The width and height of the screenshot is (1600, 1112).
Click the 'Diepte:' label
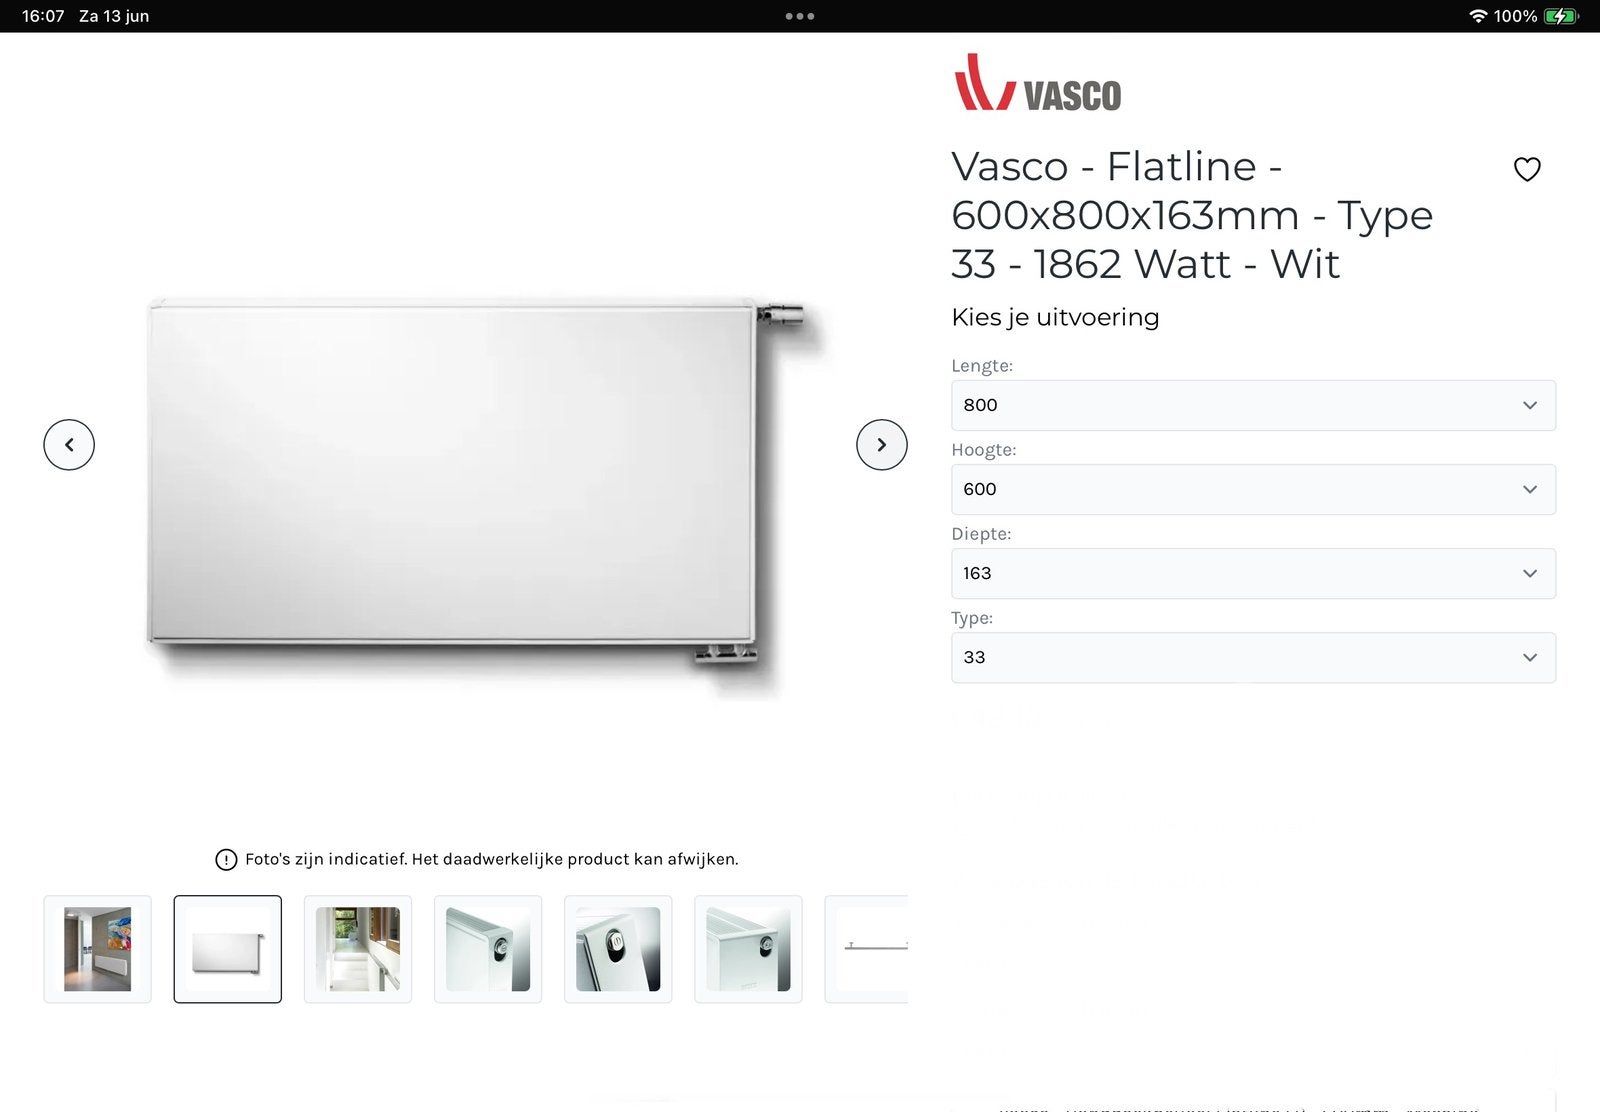coord(981,534)
